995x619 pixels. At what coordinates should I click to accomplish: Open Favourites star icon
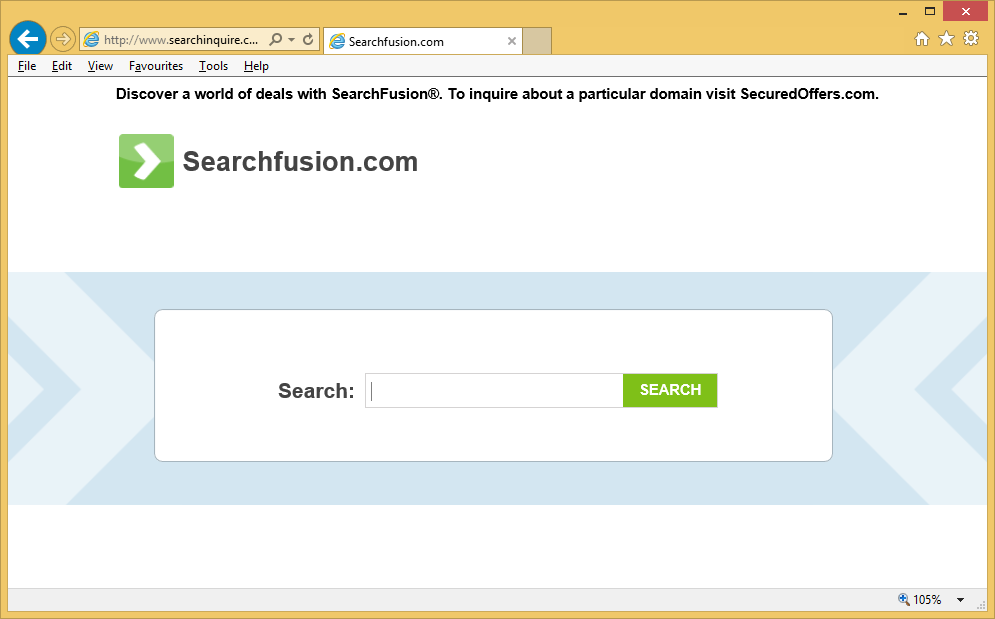pos(946,39)
